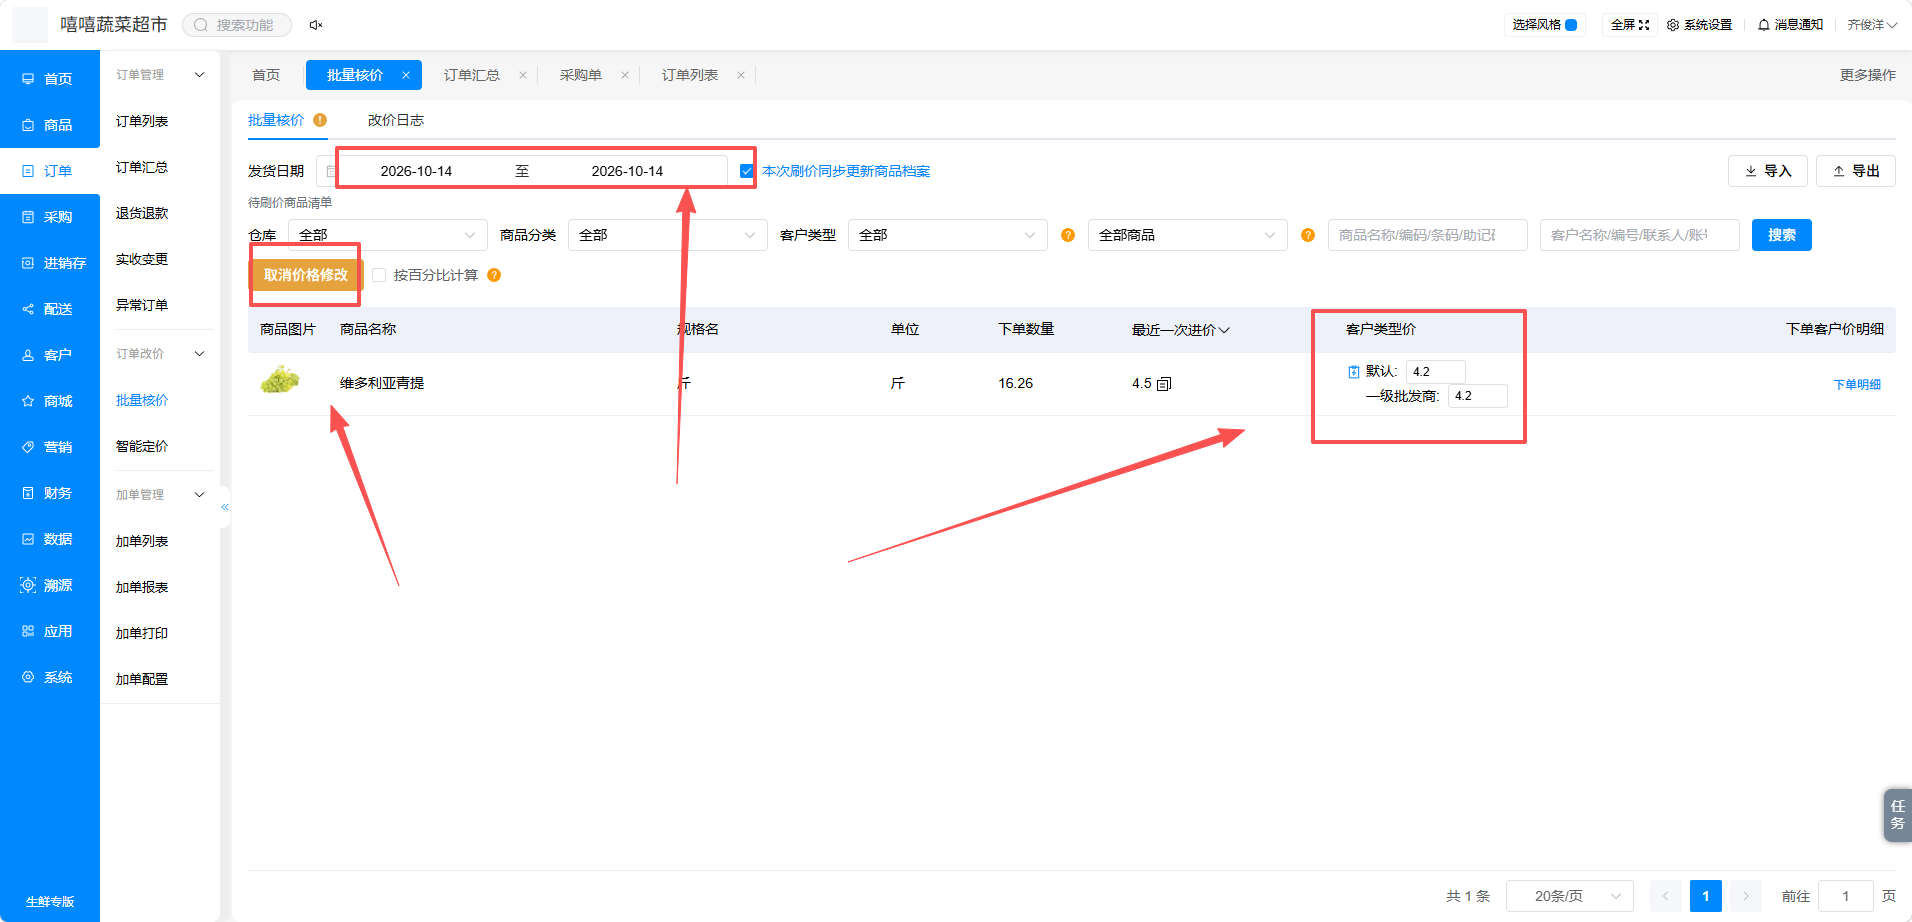Switch to the 改价日志 tab

(396, 120)
